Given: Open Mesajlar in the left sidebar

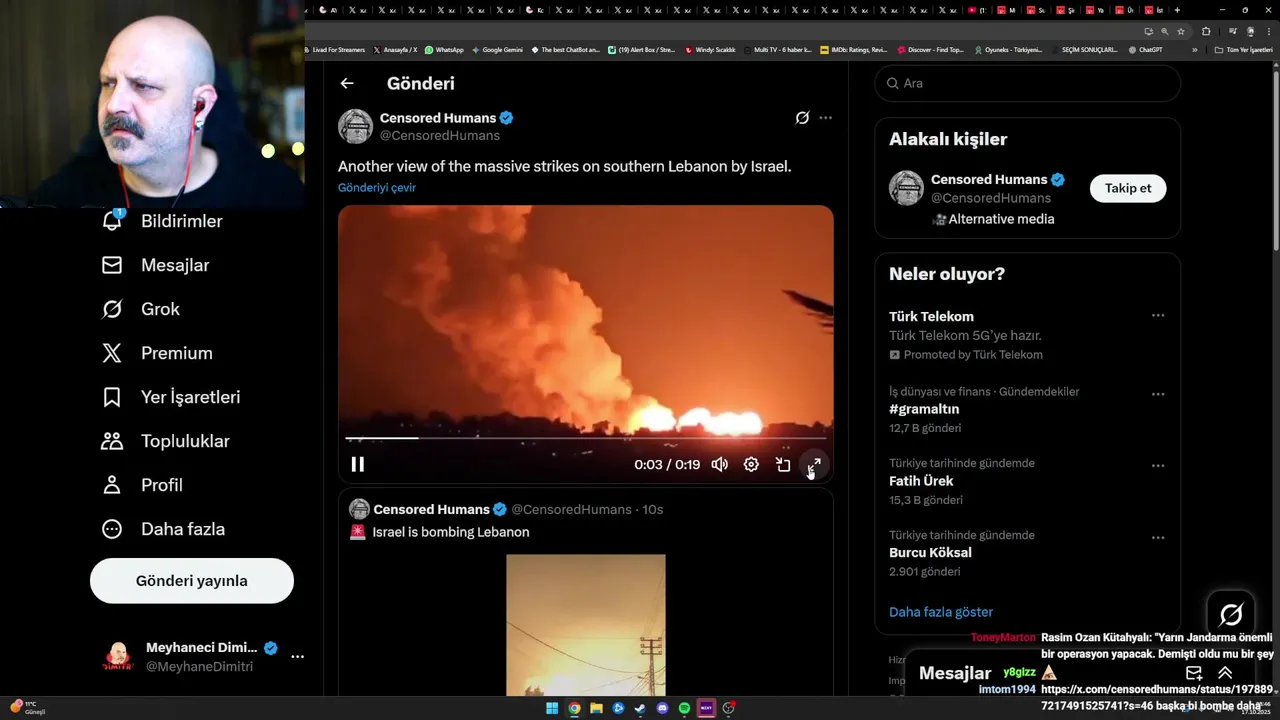Looking at the screenshot, I should click(x=154, y=265).
